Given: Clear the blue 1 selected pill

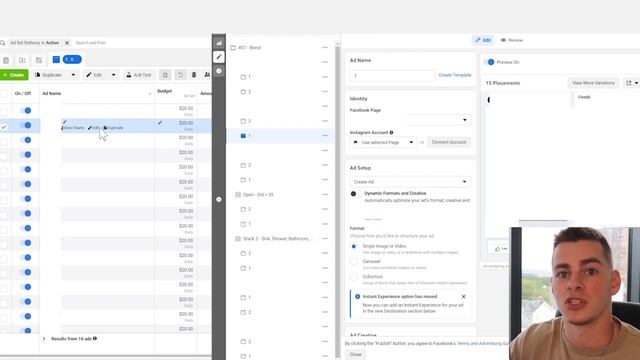Looking at the screenshot, I should 72,60.
